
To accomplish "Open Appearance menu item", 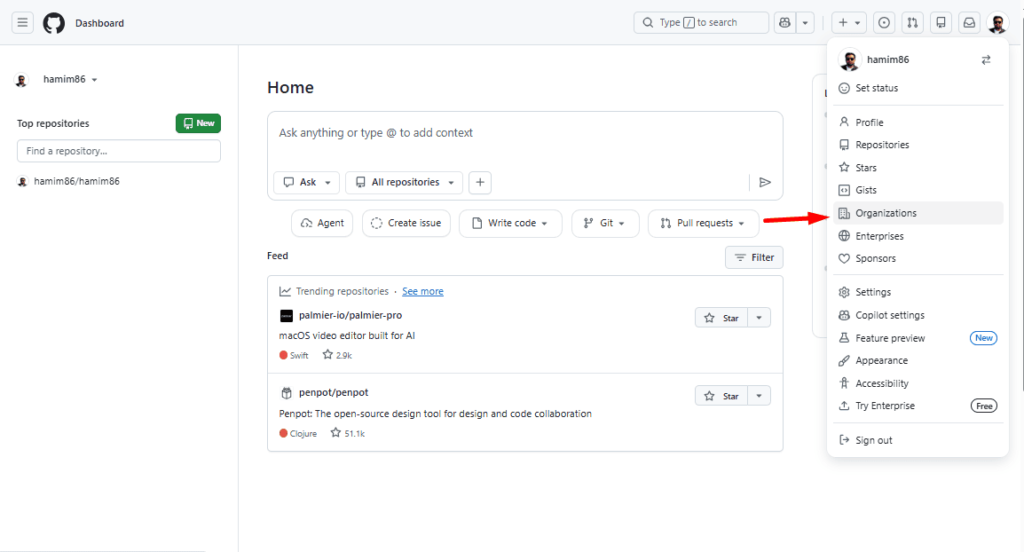I will tap(918, 361).
